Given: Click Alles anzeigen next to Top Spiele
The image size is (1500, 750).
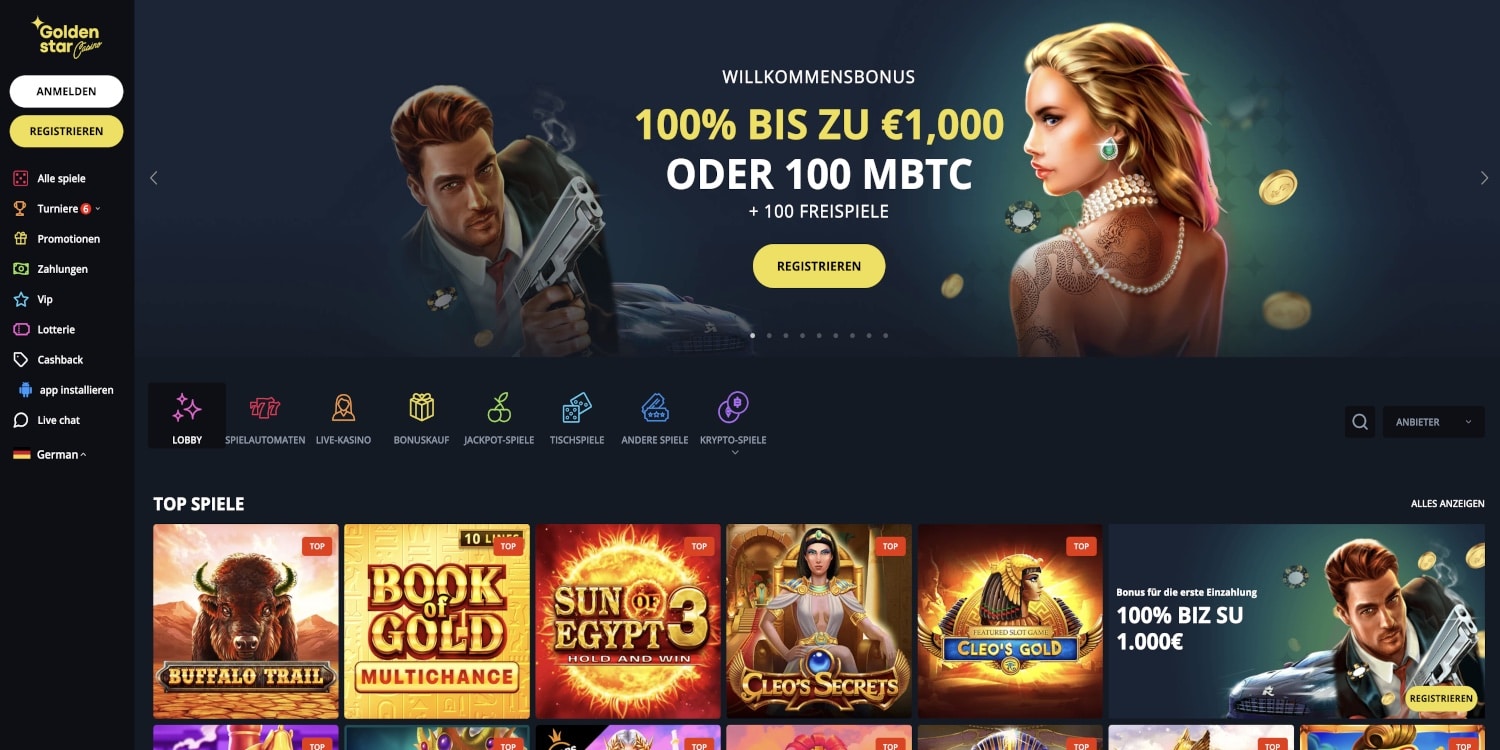Looking at the screenshot, I should coord(1447,504).
